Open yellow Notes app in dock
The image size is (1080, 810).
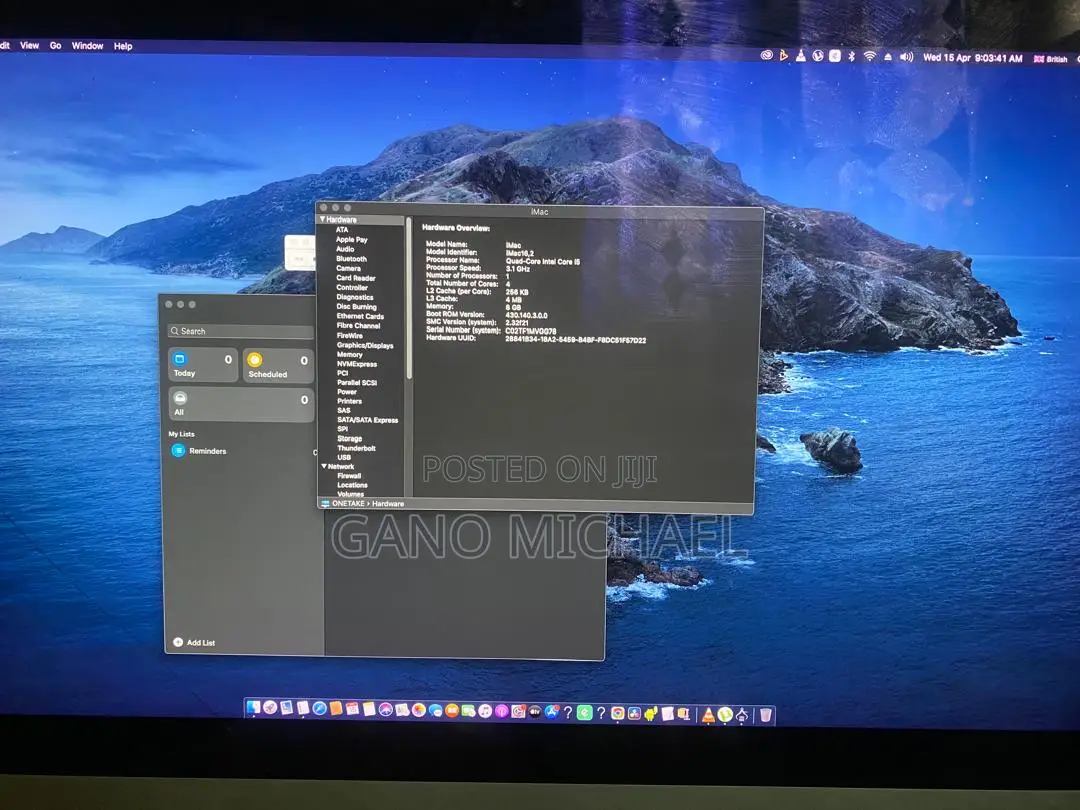[369, 709]
